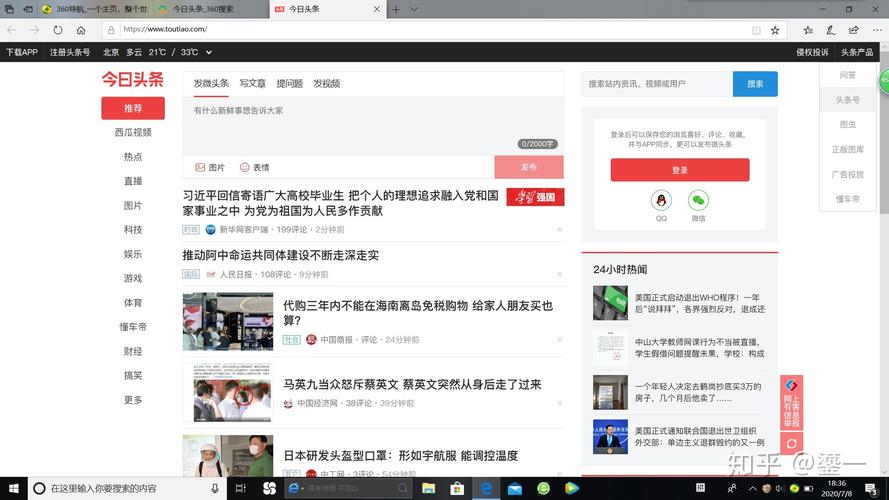Open the notification center icon
The image size is (889, 500).
871,488
